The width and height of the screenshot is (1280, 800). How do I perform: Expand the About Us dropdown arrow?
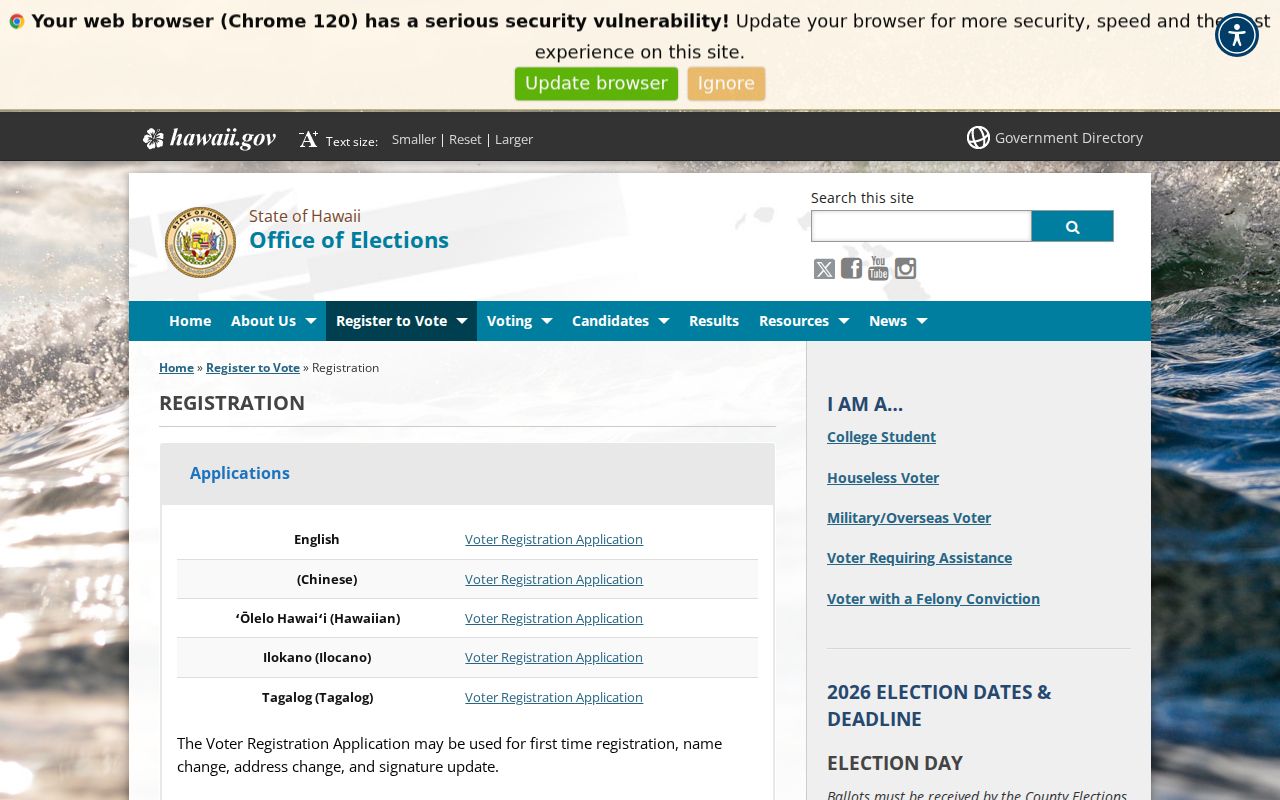click(x=310, y=321)
